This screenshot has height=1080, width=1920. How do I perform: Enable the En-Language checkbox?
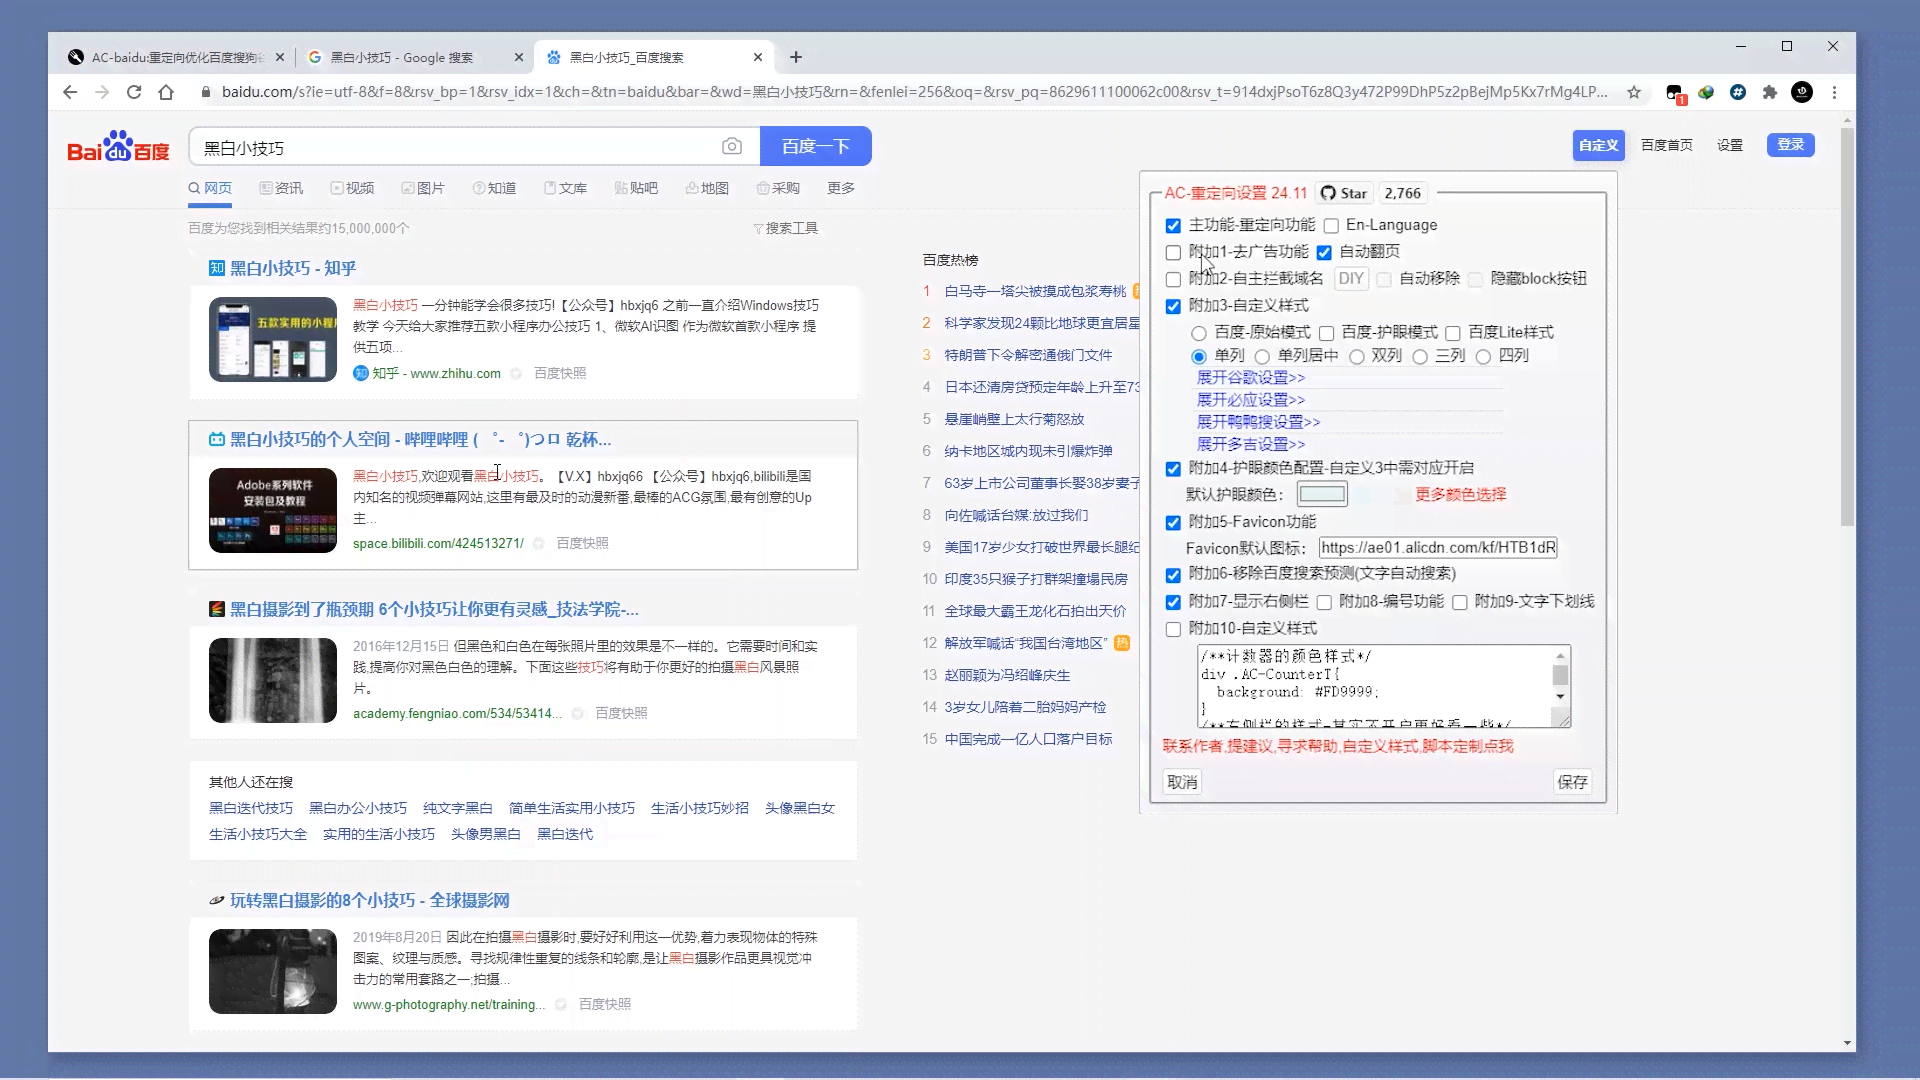point(1331,226)
